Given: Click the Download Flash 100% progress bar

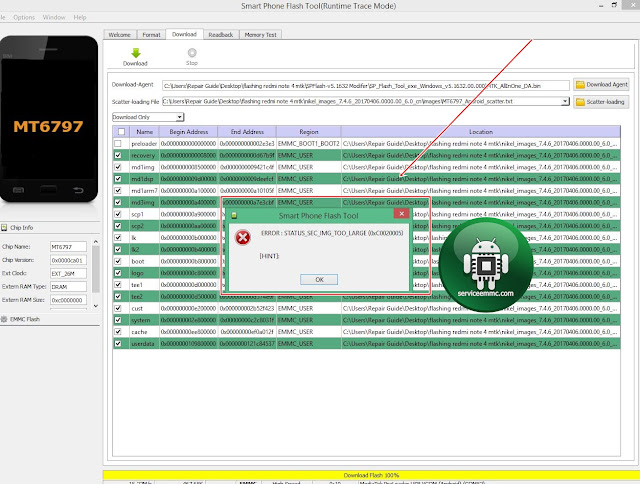Looking at the screenshot, I should tap(371, 475).
